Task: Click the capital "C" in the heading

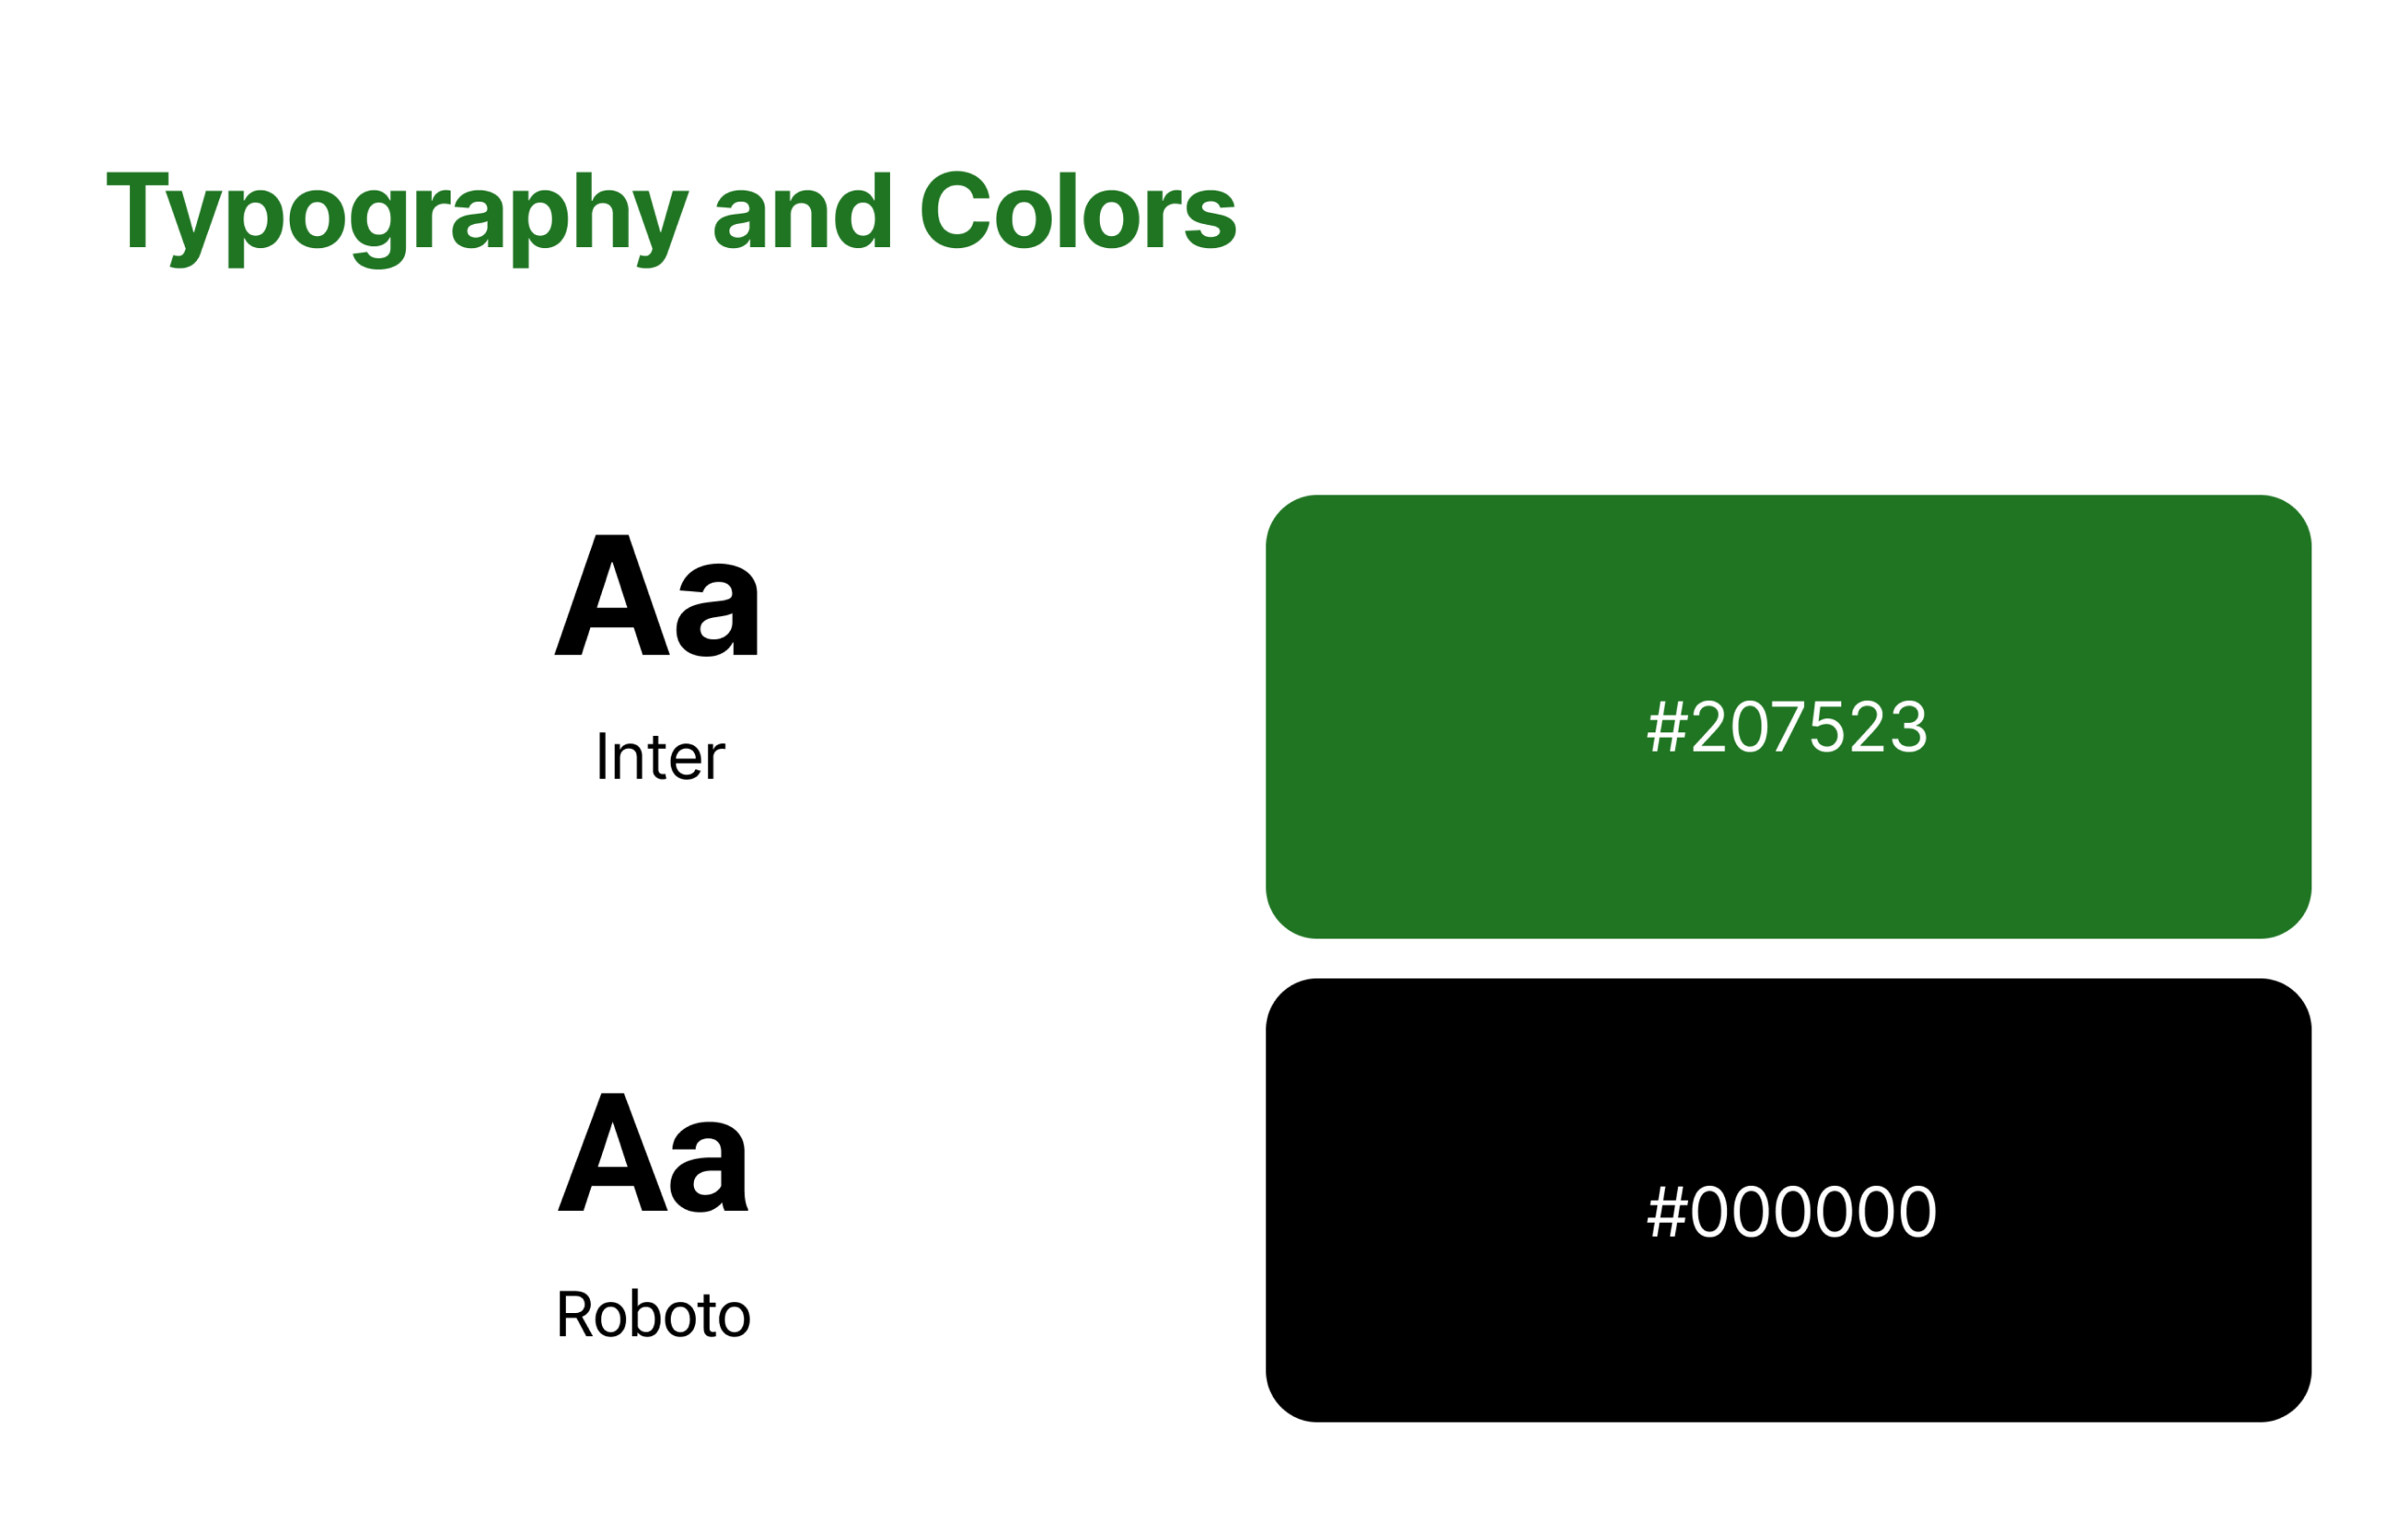Action: tap(955, 209)
